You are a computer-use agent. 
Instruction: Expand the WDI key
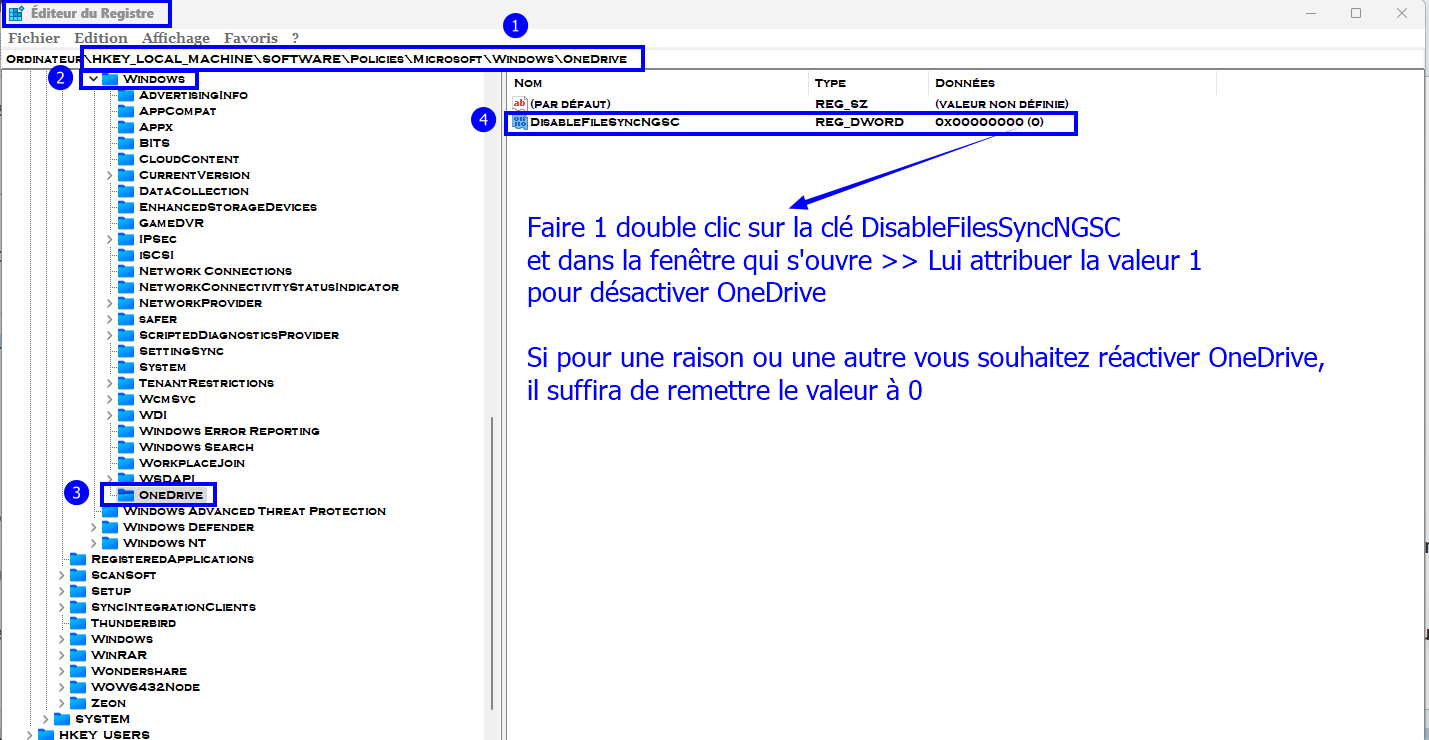[110, 415]
